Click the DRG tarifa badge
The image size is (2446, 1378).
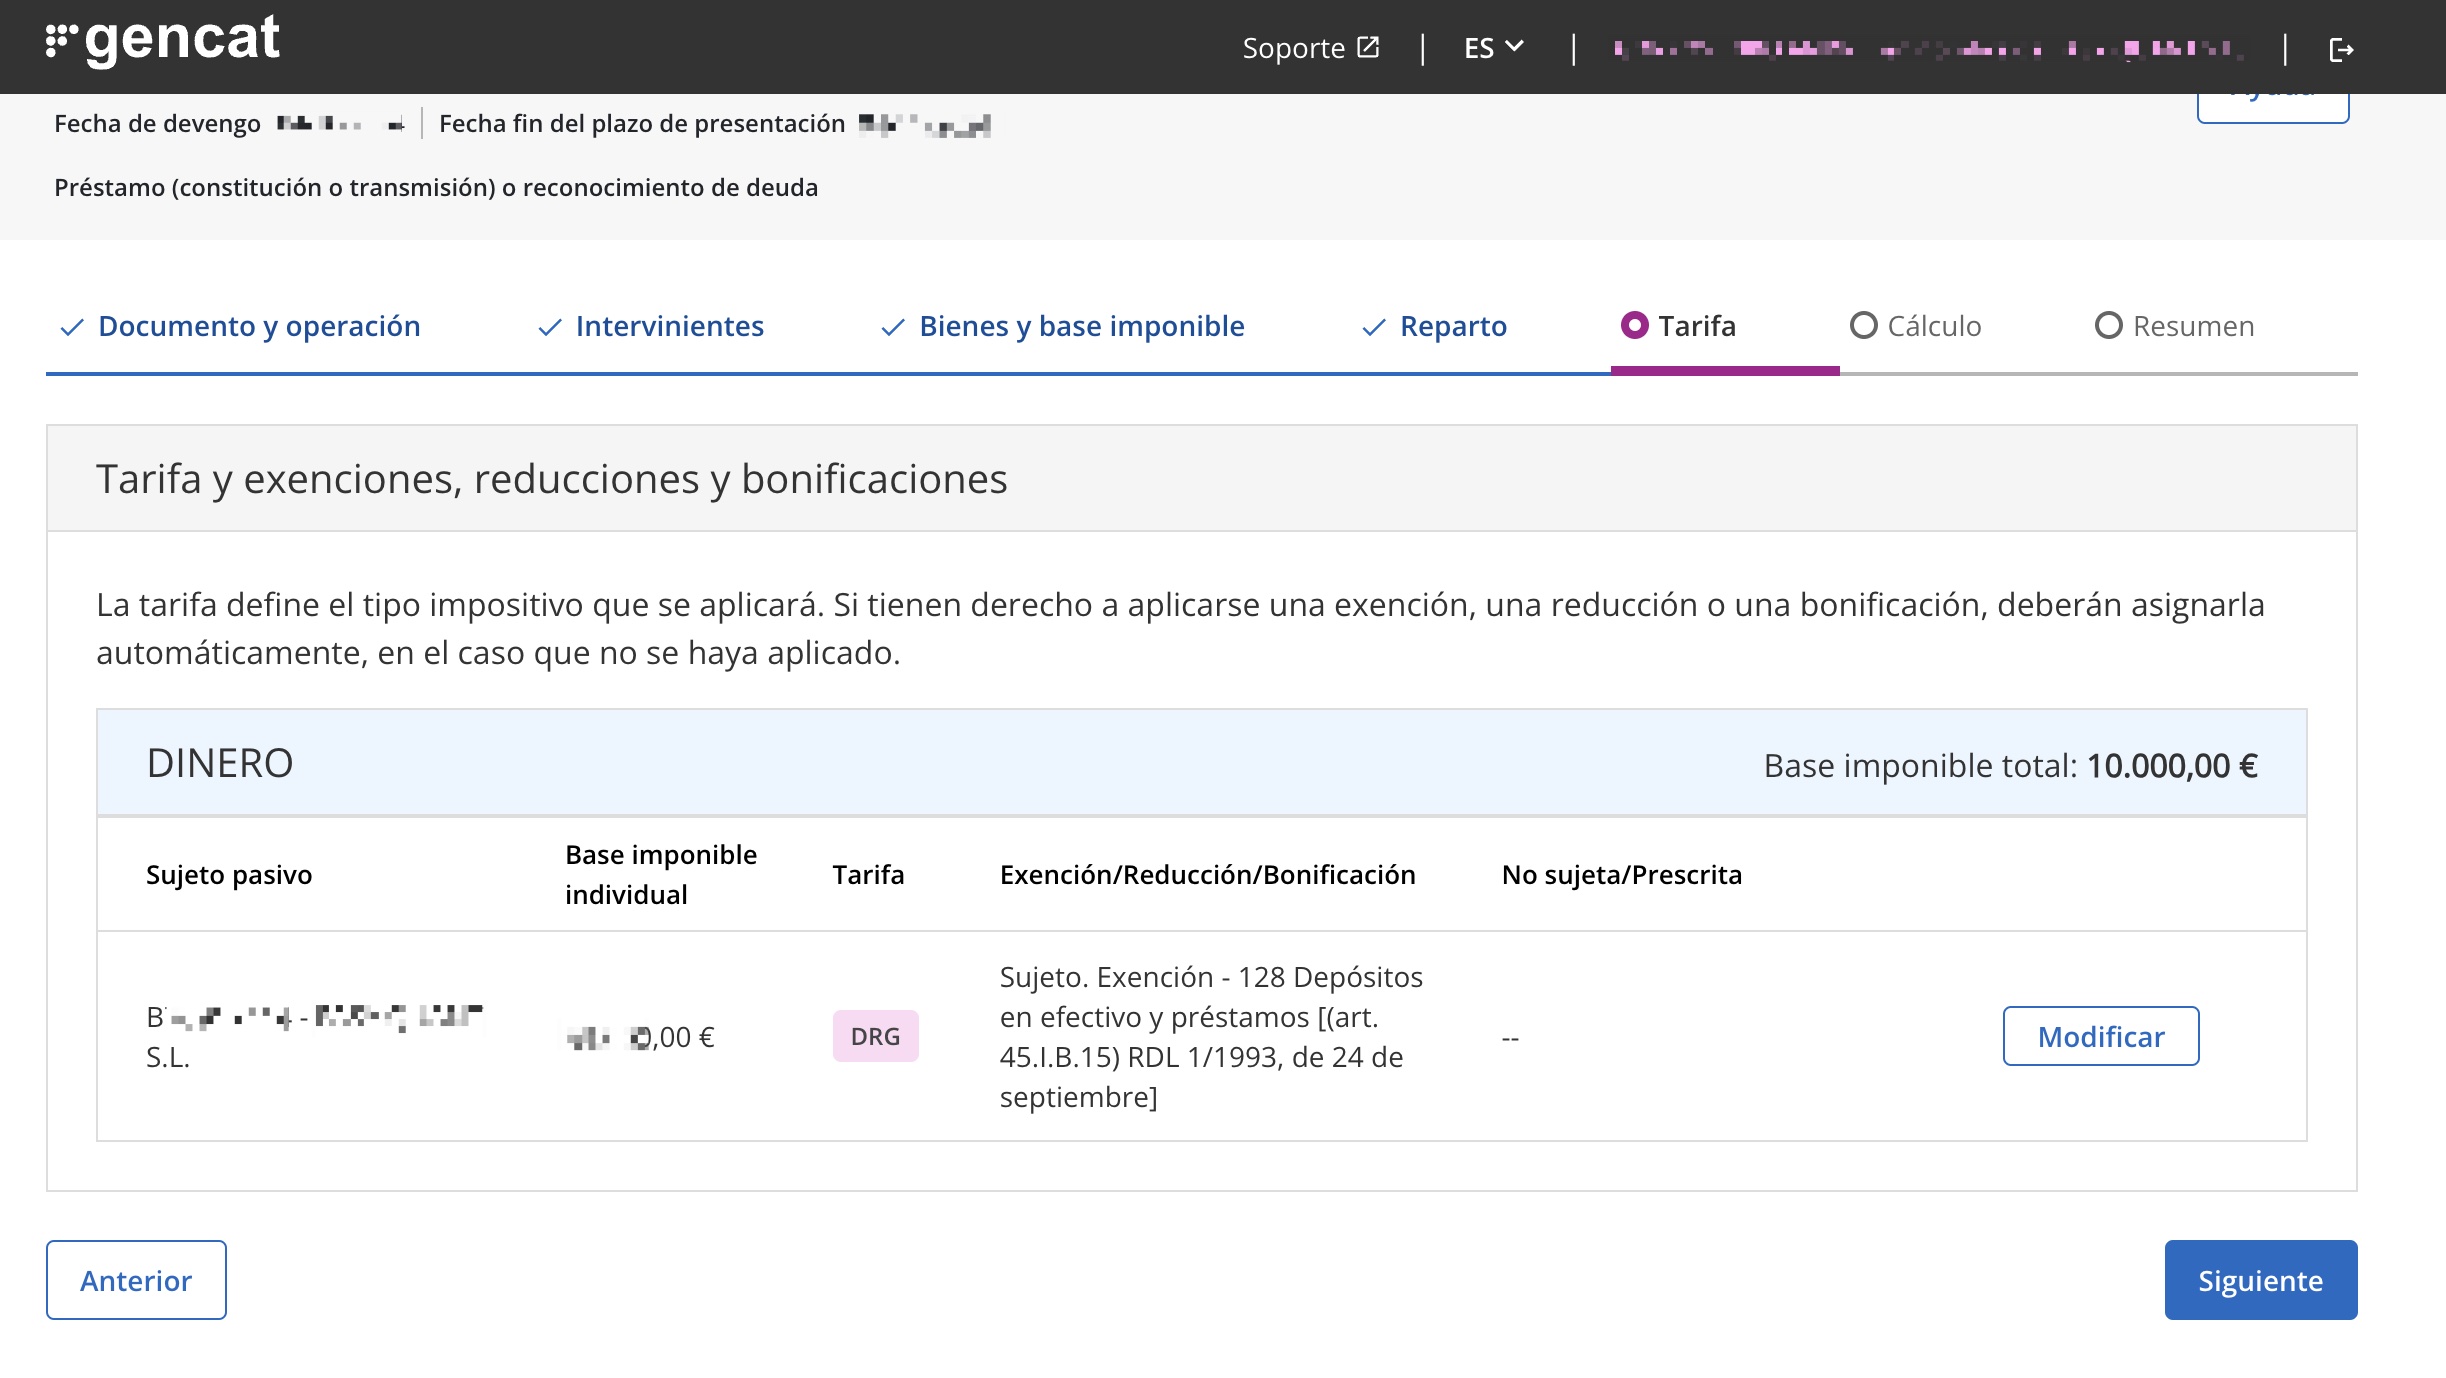875,1036
